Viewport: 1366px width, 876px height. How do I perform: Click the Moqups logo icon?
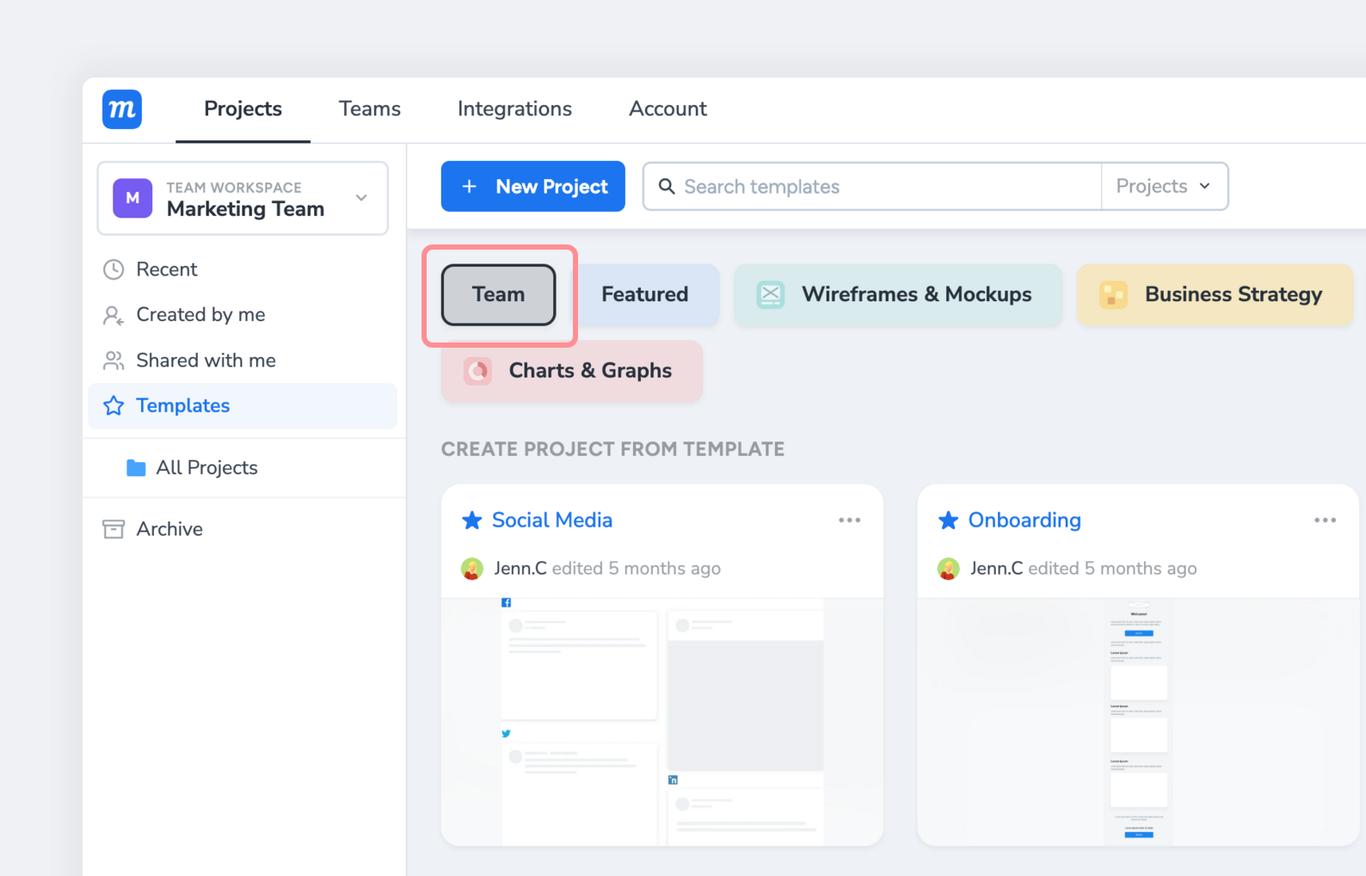122,109
